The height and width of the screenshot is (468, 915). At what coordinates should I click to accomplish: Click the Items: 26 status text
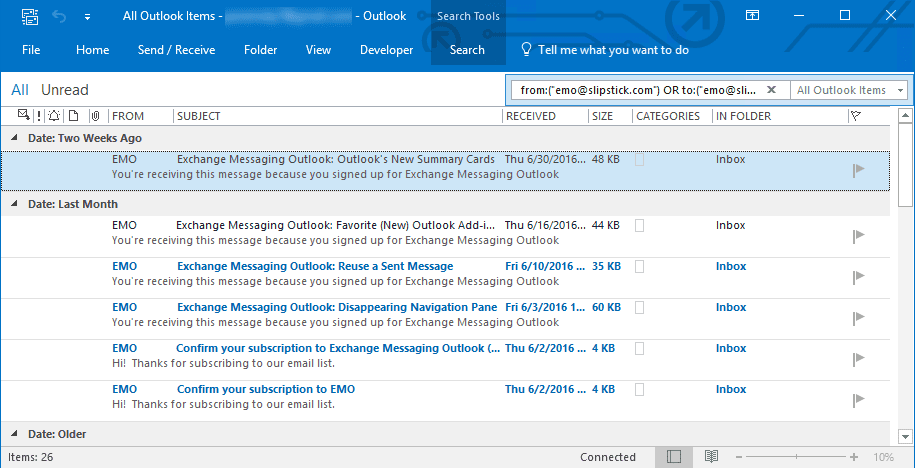tap(30, 457)
